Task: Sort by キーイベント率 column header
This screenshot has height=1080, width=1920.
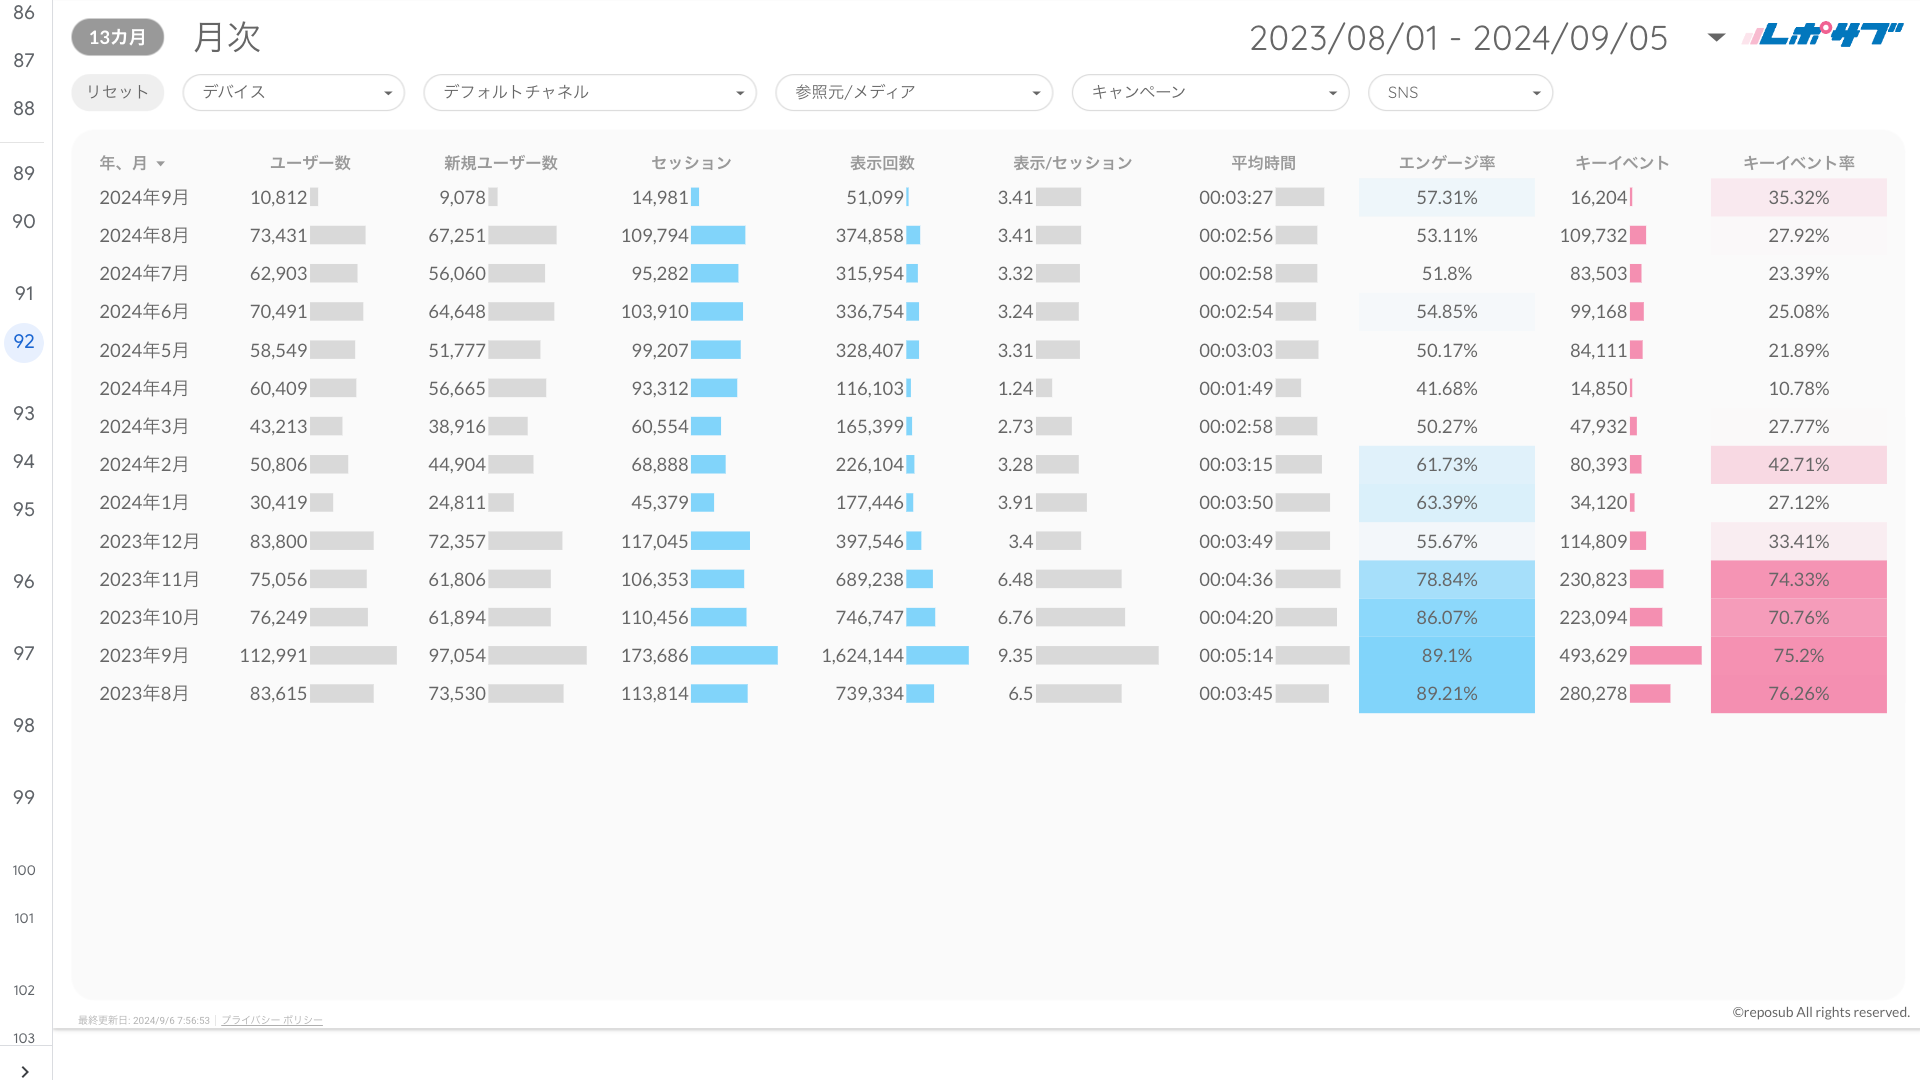Action: point(1797,163)
